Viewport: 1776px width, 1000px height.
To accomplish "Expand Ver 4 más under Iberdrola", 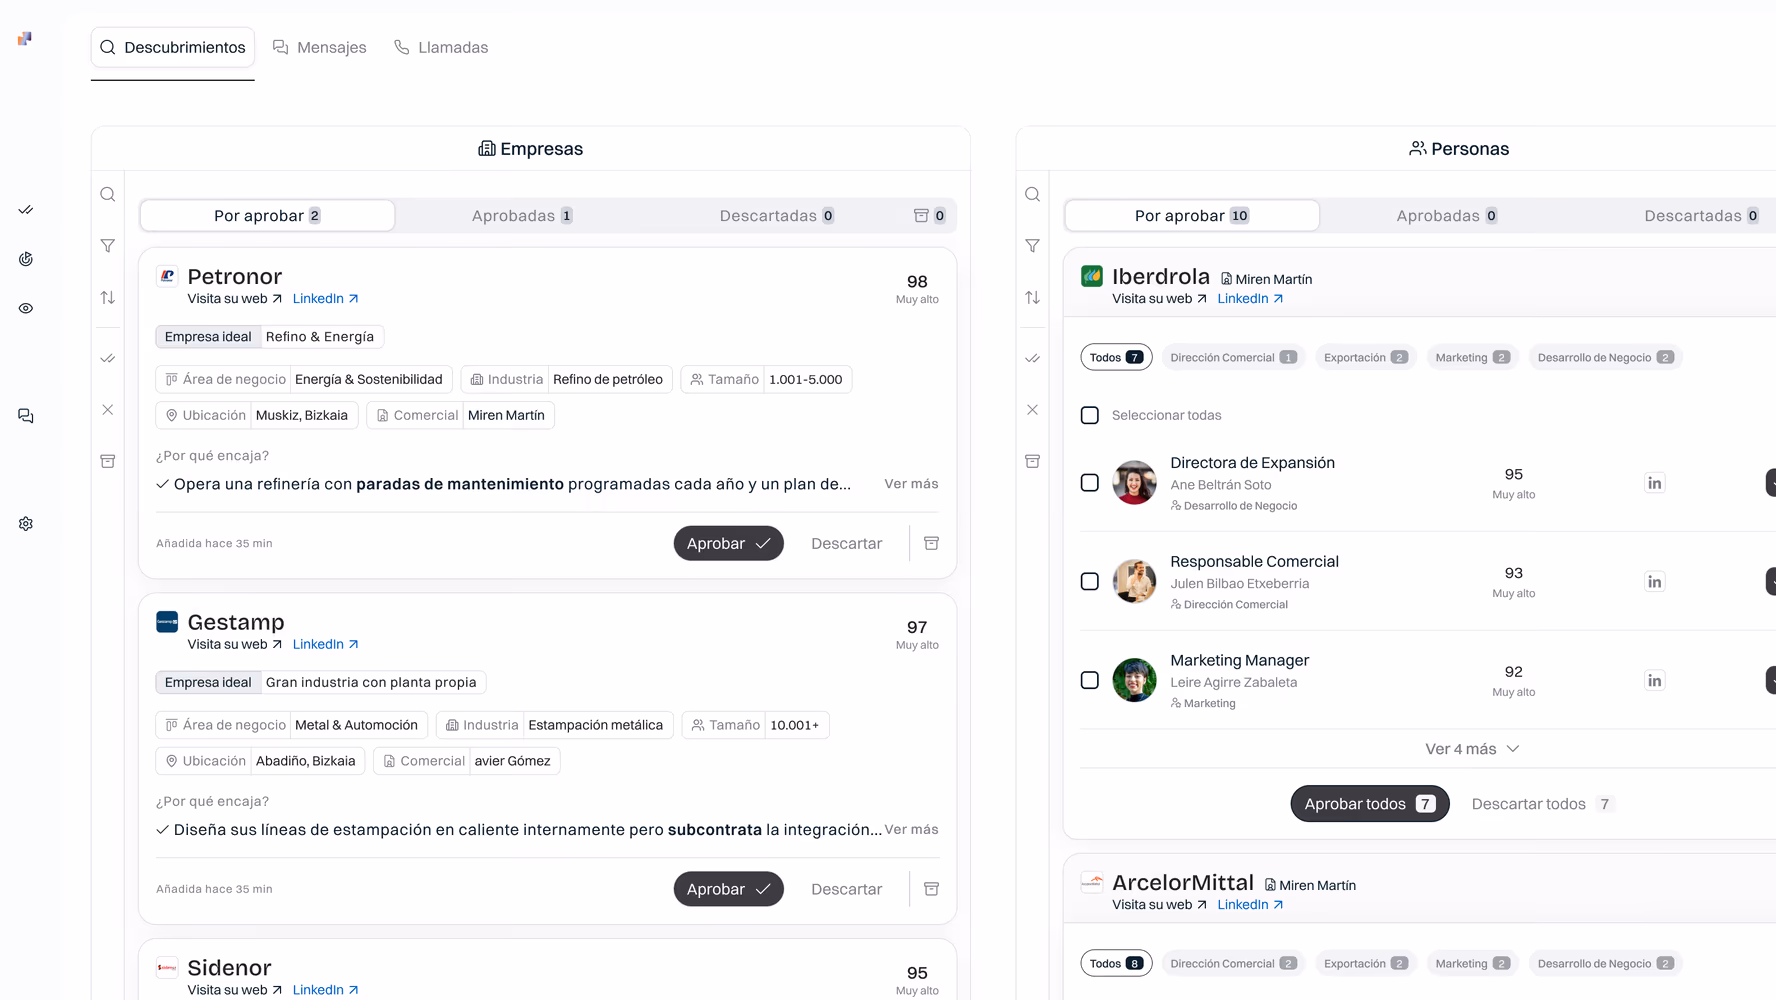I will click(1472, 749).
